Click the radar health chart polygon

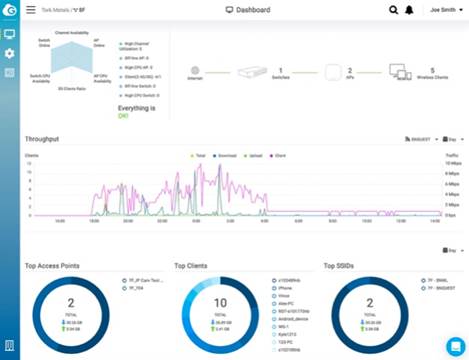coord(72,57)
